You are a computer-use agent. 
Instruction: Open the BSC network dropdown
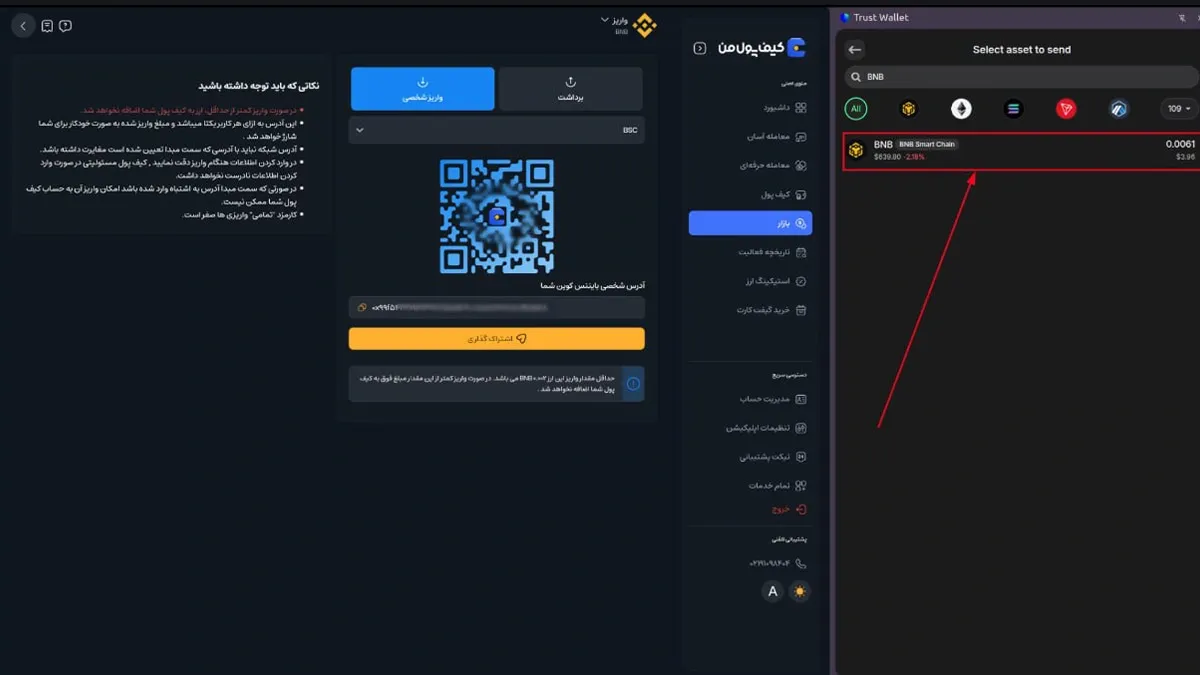point(496,130)
